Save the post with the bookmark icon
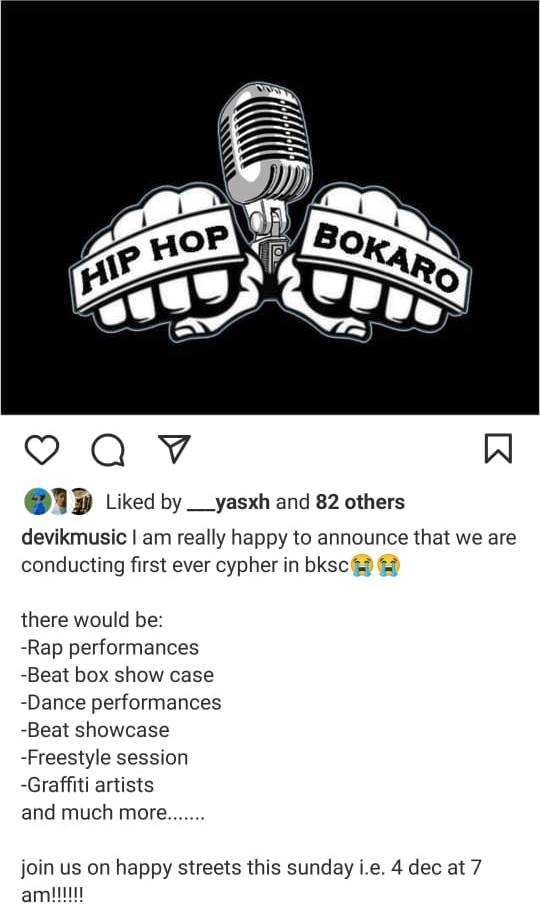The image size is (540, 915). tap(499, 449)
